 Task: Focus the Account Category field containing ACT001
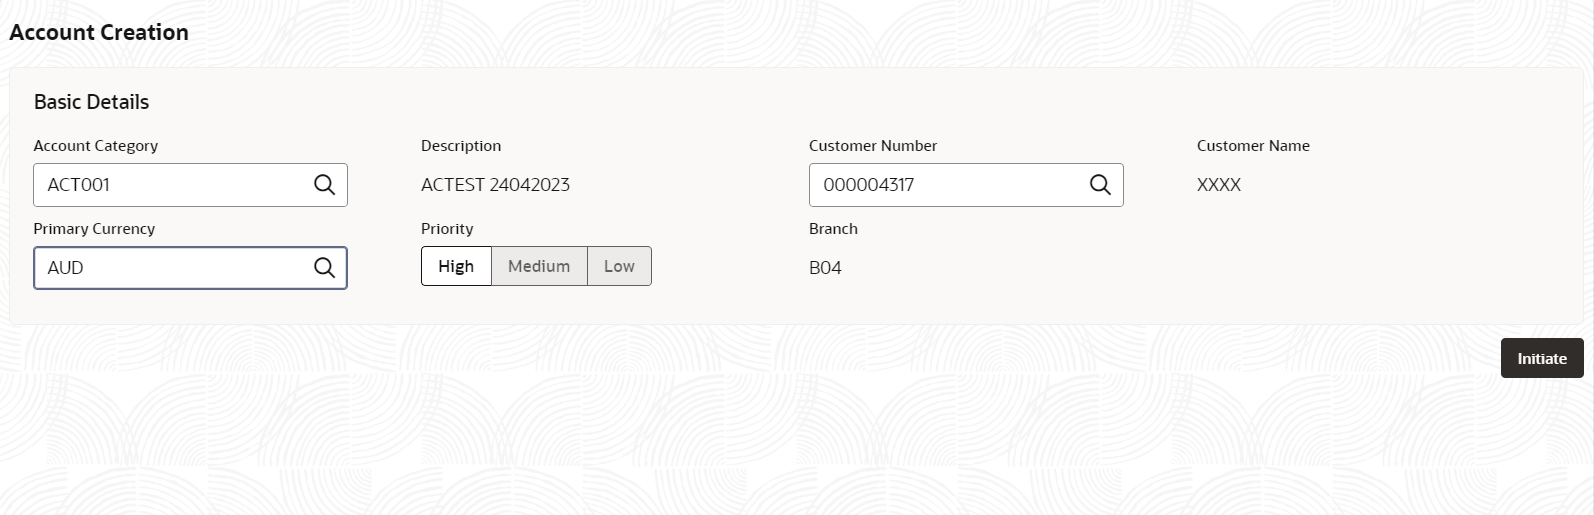(190, 185)
